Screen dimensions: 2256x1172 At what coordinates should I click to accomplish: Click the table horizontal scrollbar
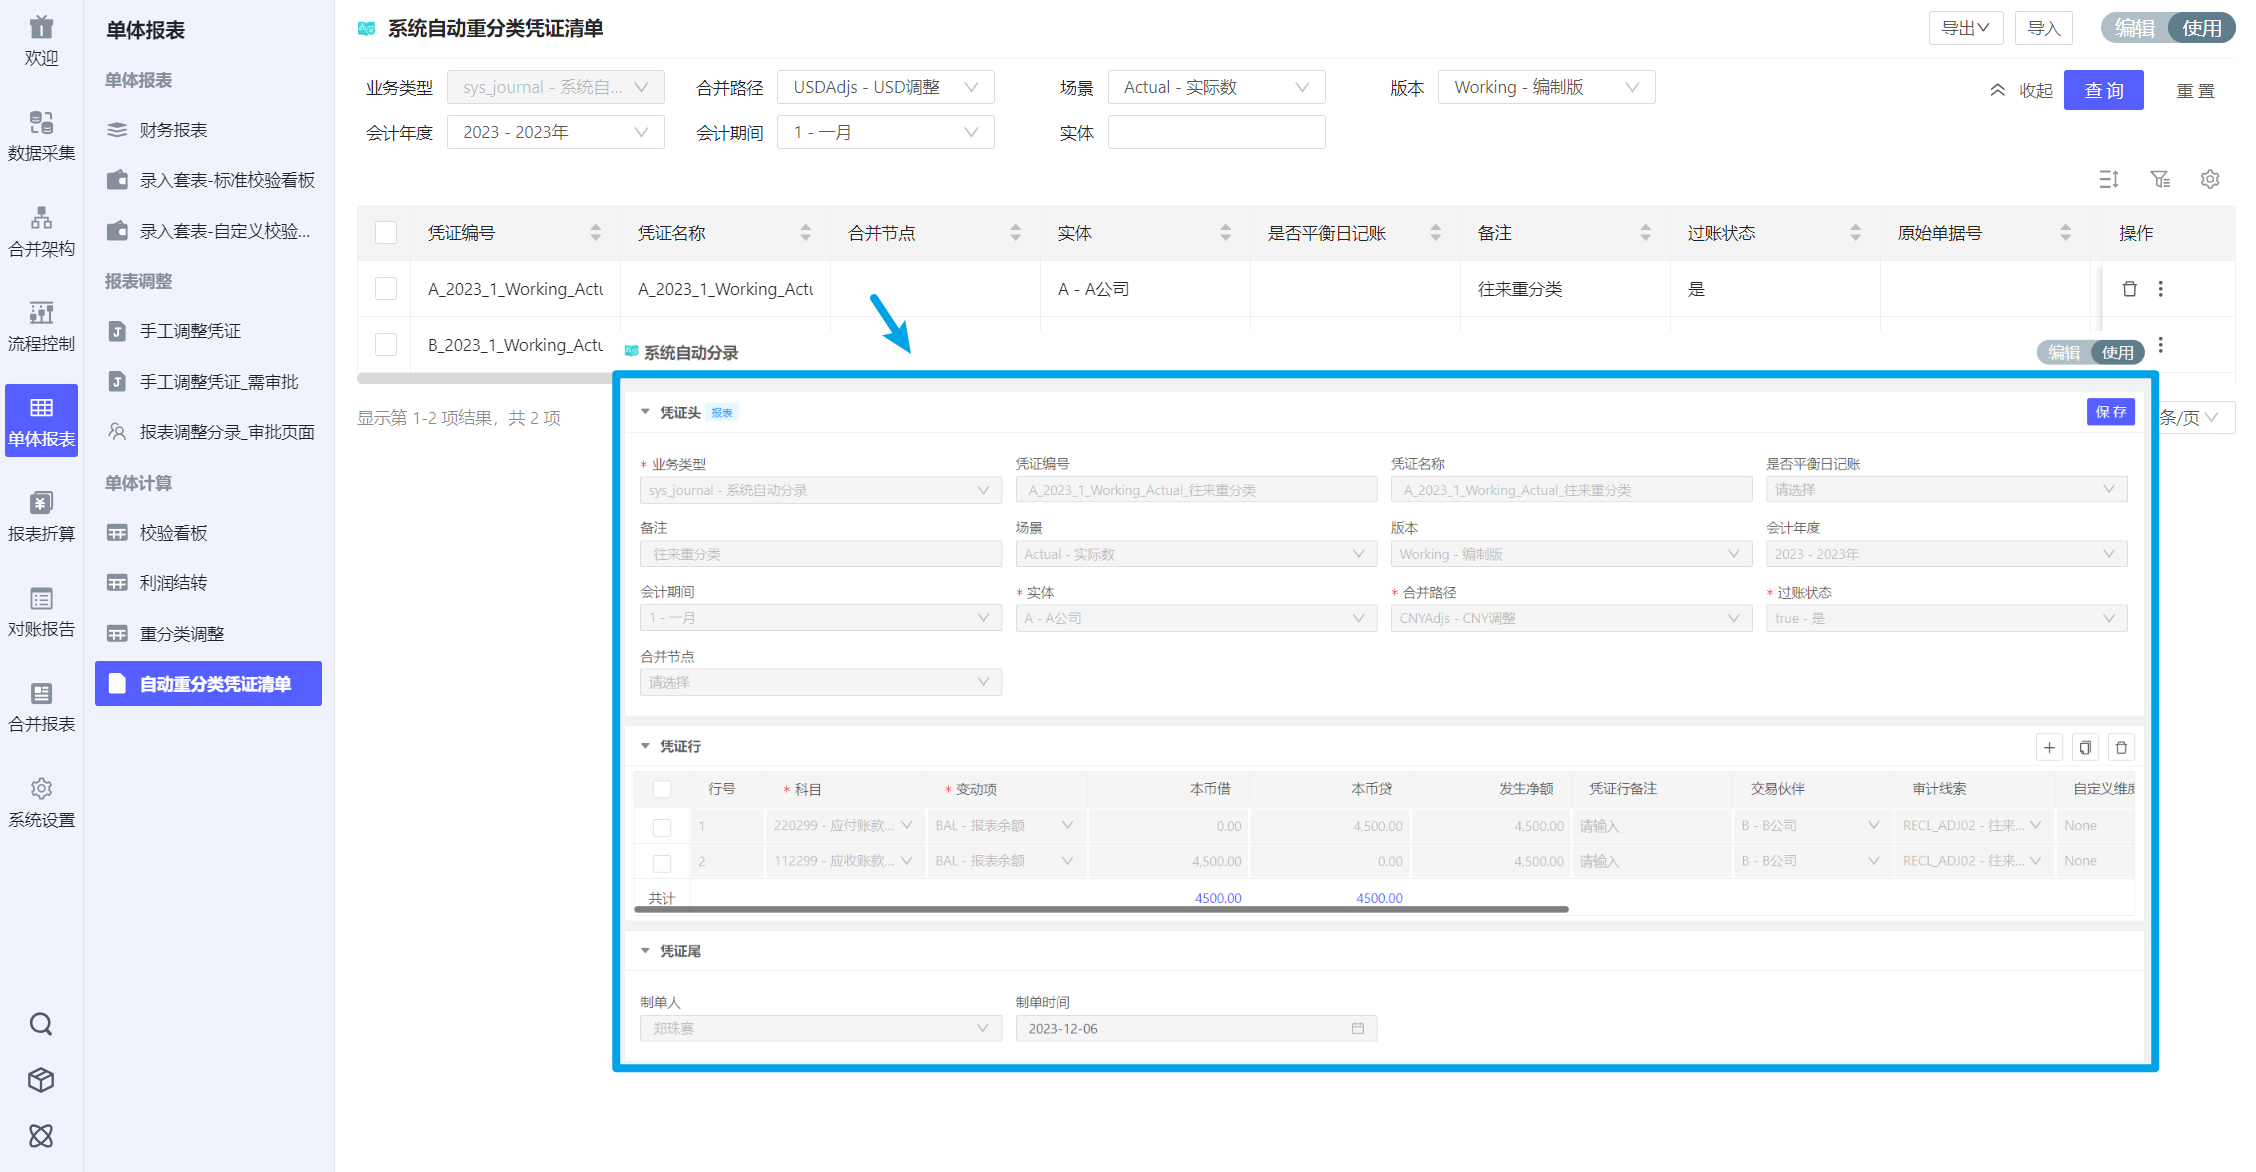click(x=485, y=379)
